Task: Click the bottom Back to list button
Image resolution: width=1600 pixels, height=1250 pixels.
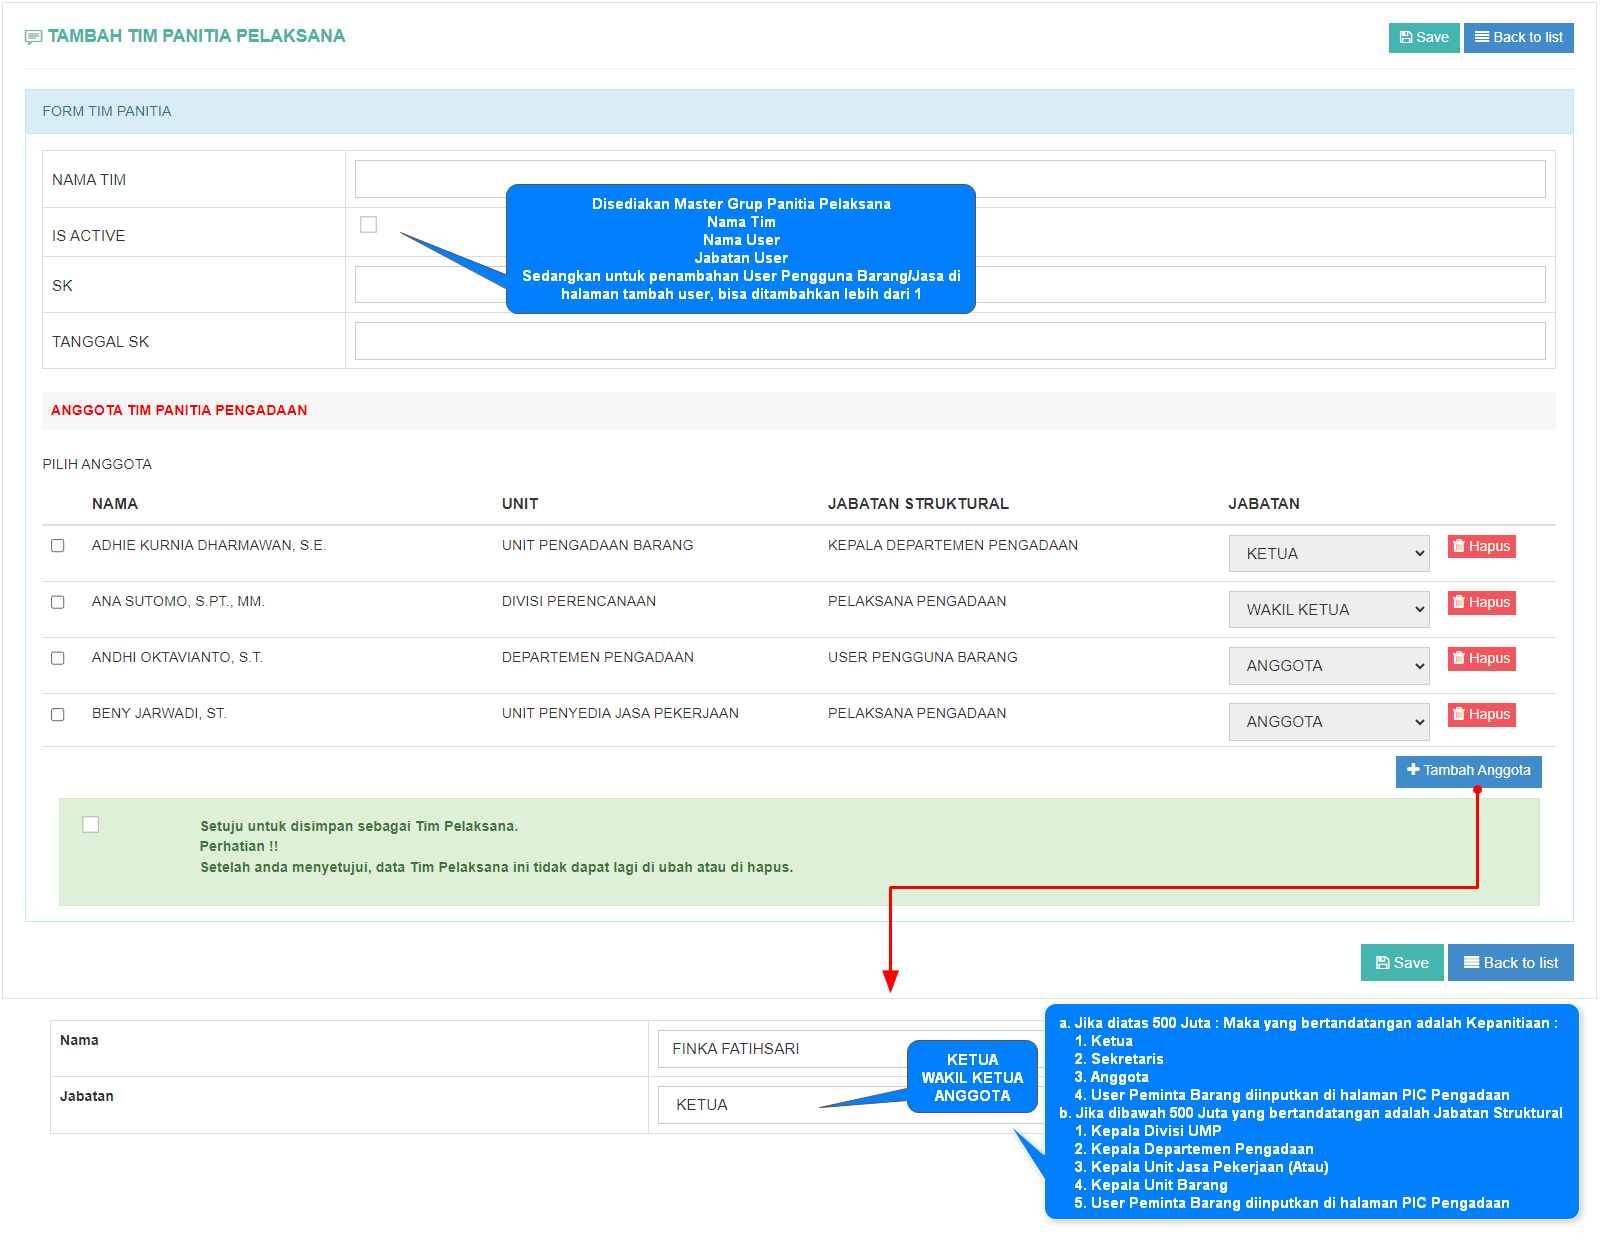Action: pyautogui.click(x=1510, y=963)
